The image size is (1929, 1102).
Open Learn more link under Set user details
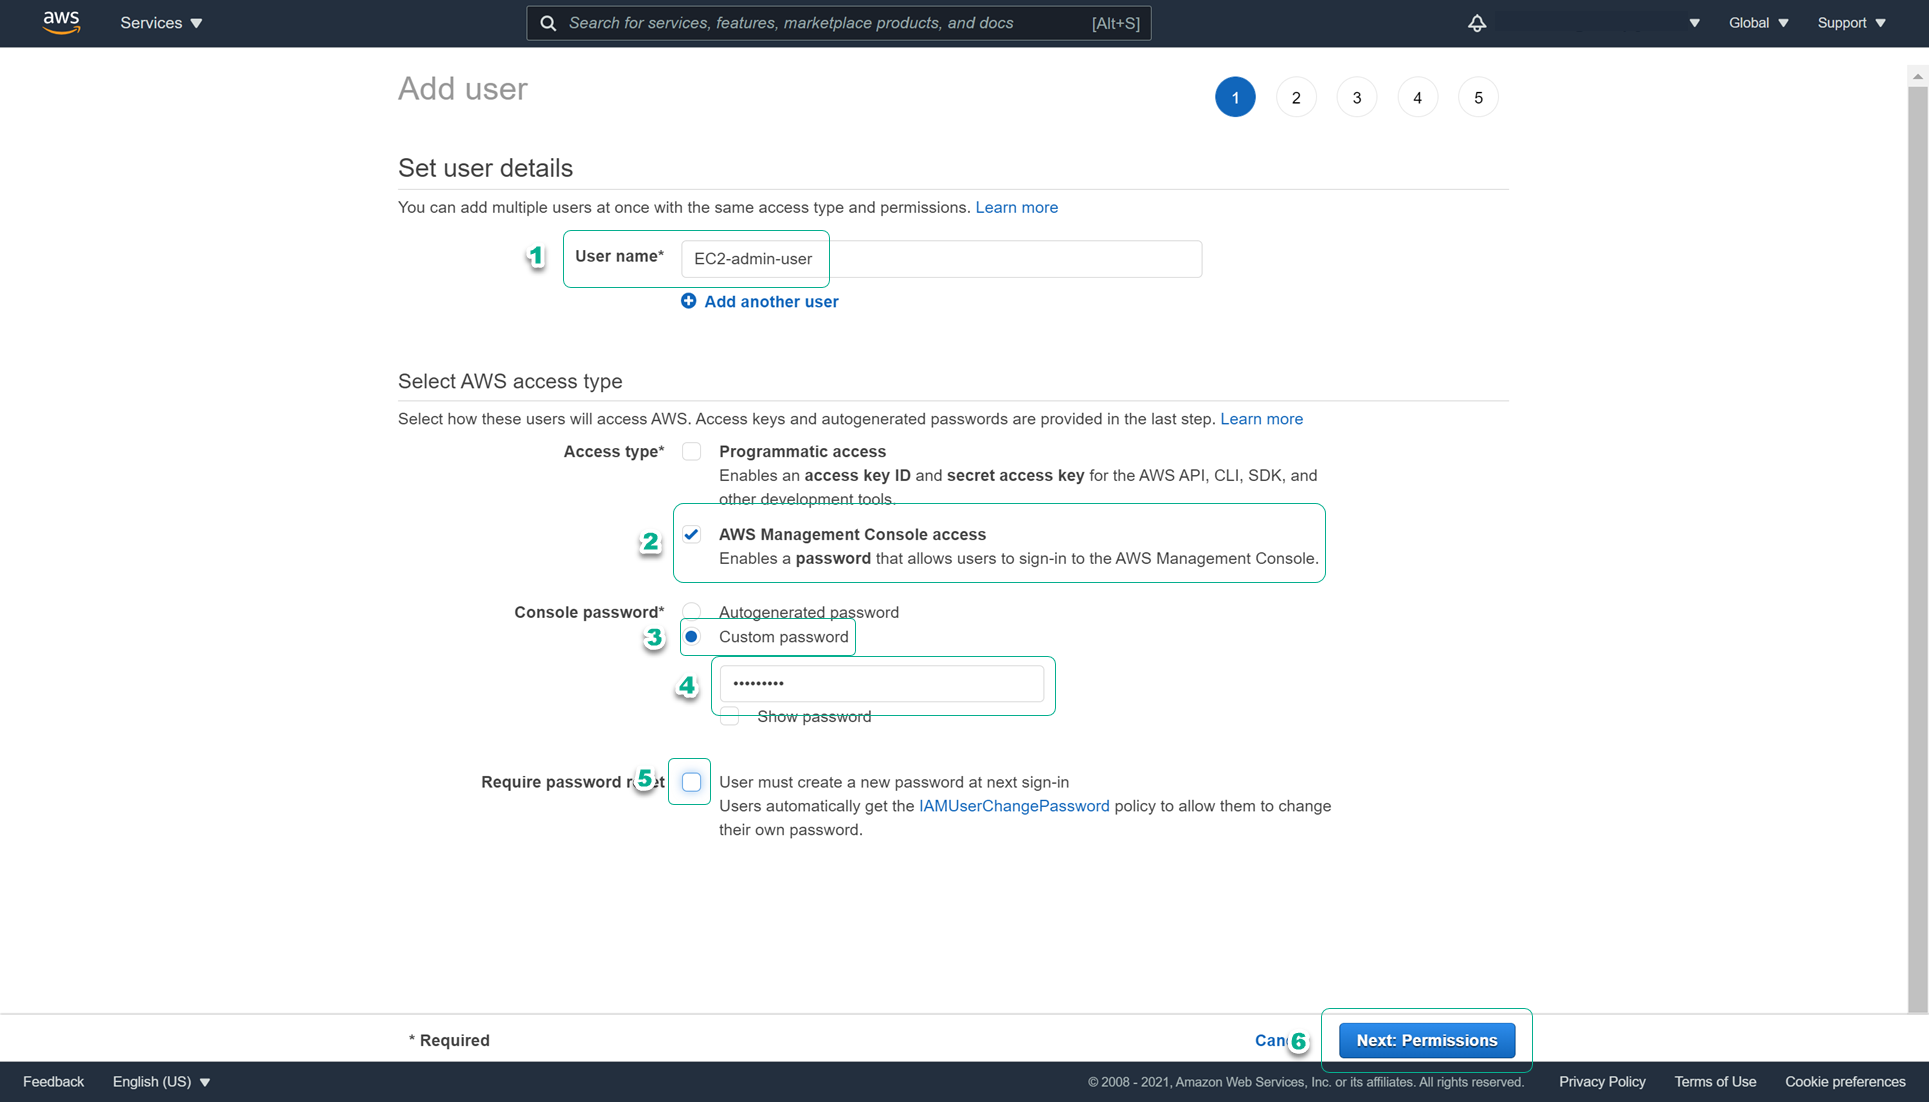(x=1016, y=208)
